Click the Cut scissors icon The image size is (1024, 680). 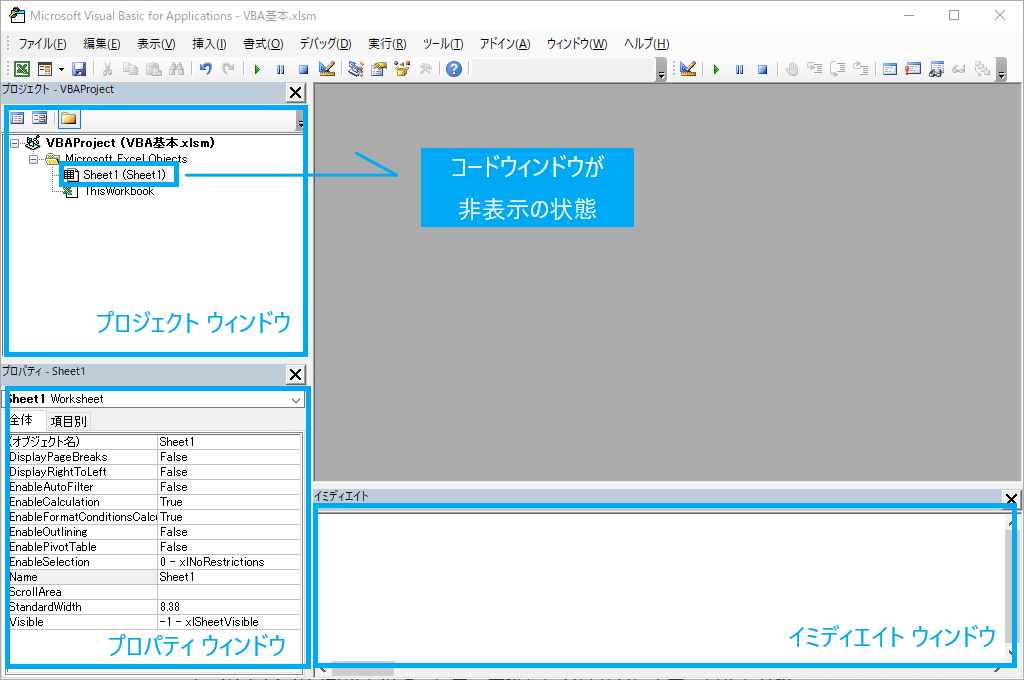point(108,69)
